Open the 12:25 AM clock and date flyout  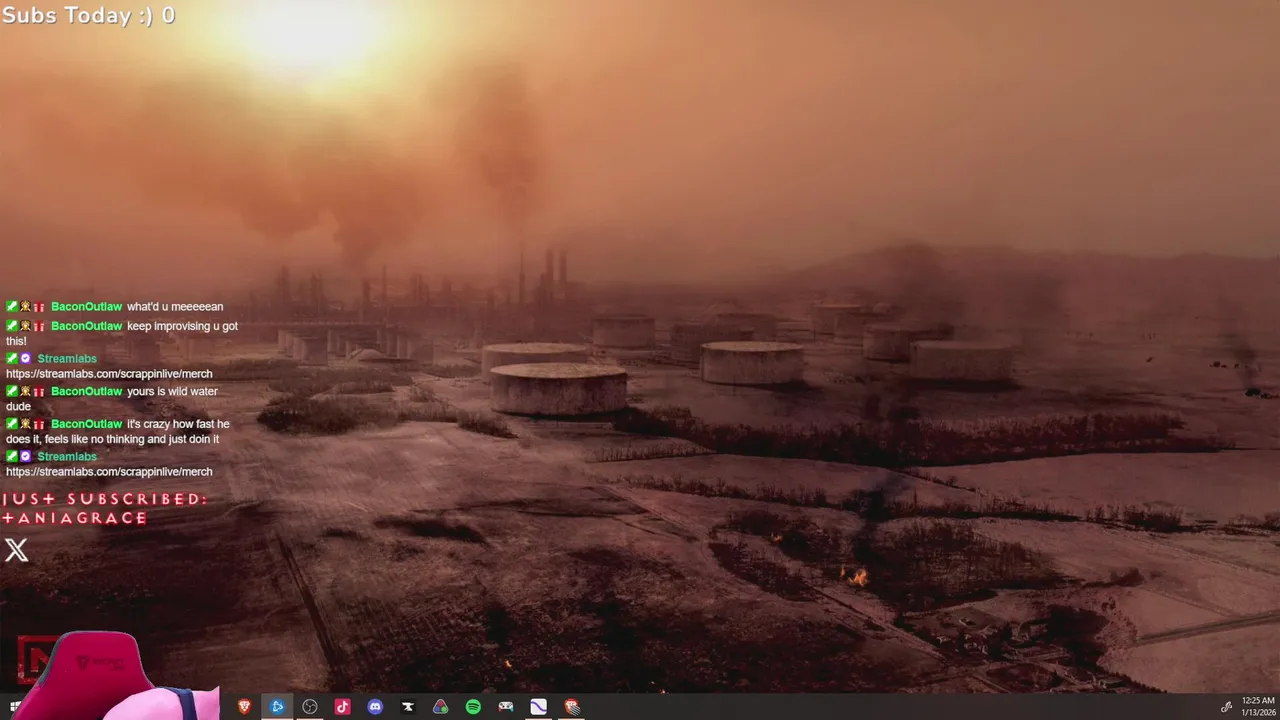[x=1258, y=706]
